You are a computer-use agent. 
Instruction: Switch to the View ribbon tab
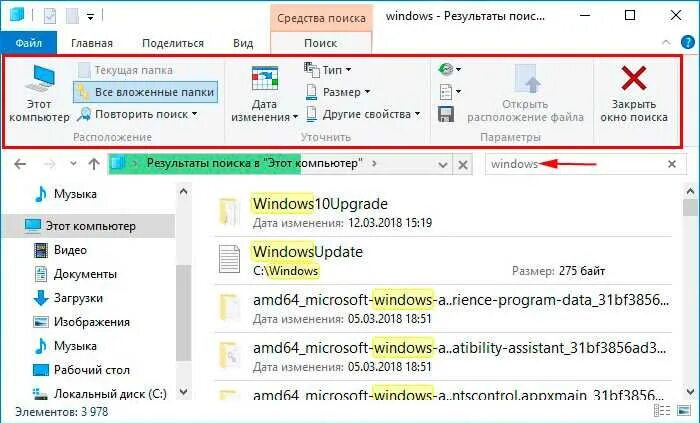(243, 43)
